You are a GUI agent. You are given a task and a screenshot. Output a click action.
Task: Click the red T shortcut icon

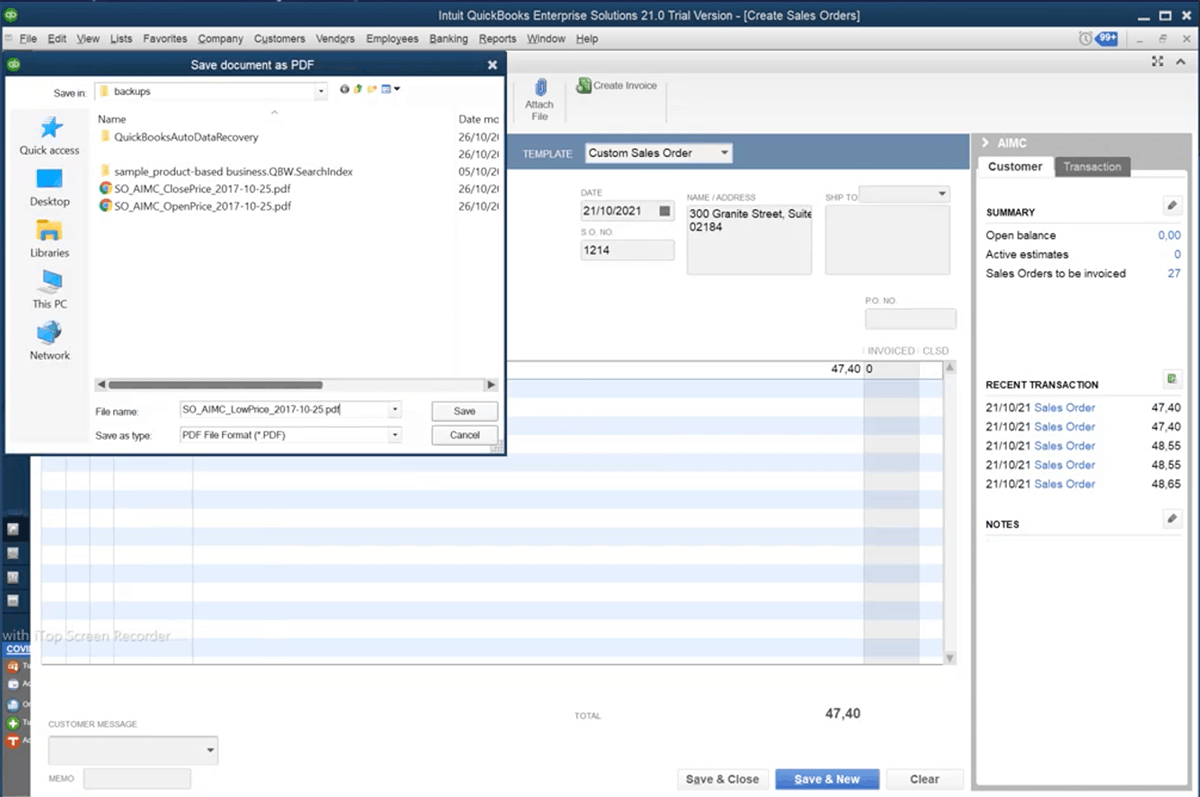(x=13, y=741)
